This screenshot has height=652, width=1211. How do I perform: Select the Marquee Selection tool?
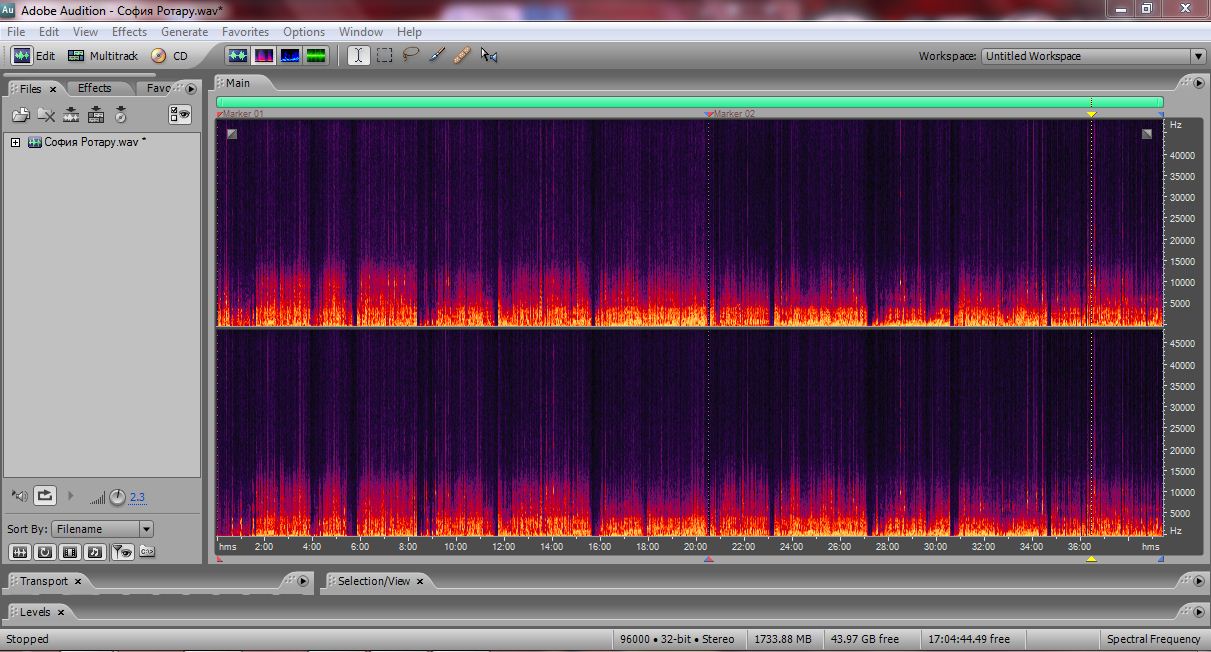(x=384, y=56)
